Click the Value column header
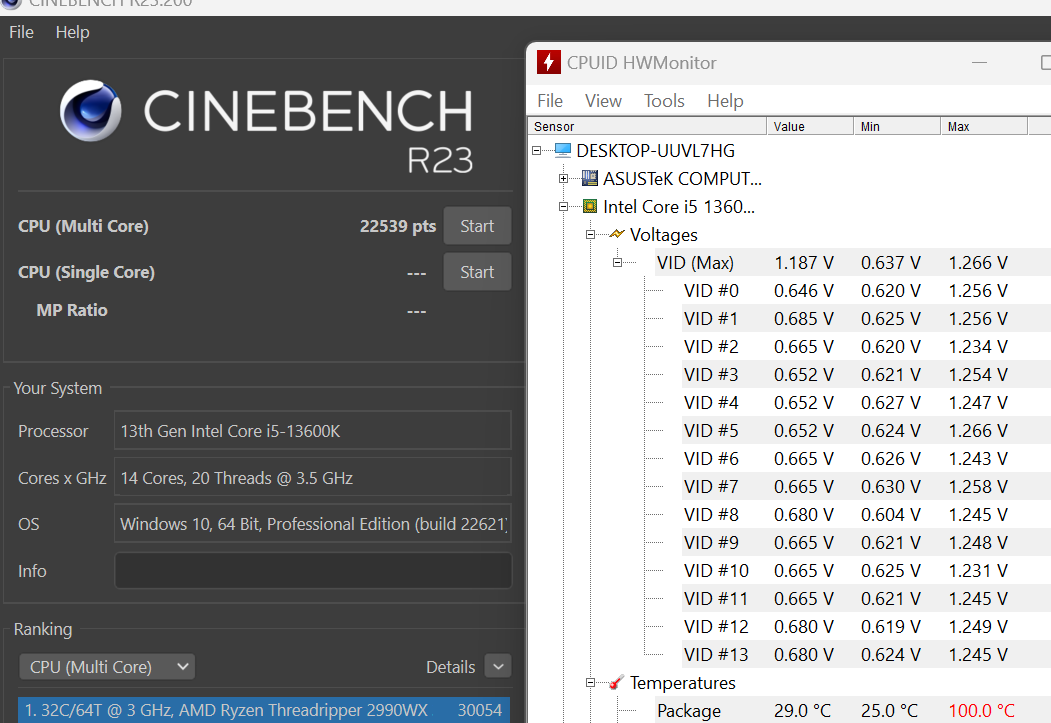1051x723 pixels. pyautogui.click(x=810, y=126)
